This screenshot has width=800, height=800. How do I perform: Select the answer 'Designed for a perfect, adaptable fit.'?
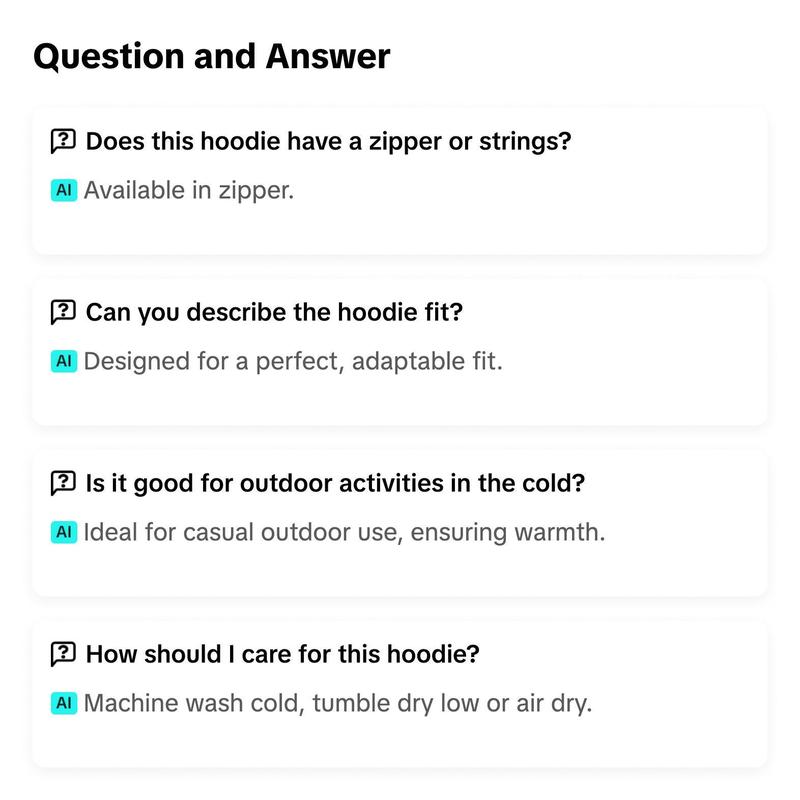point(293,362)
